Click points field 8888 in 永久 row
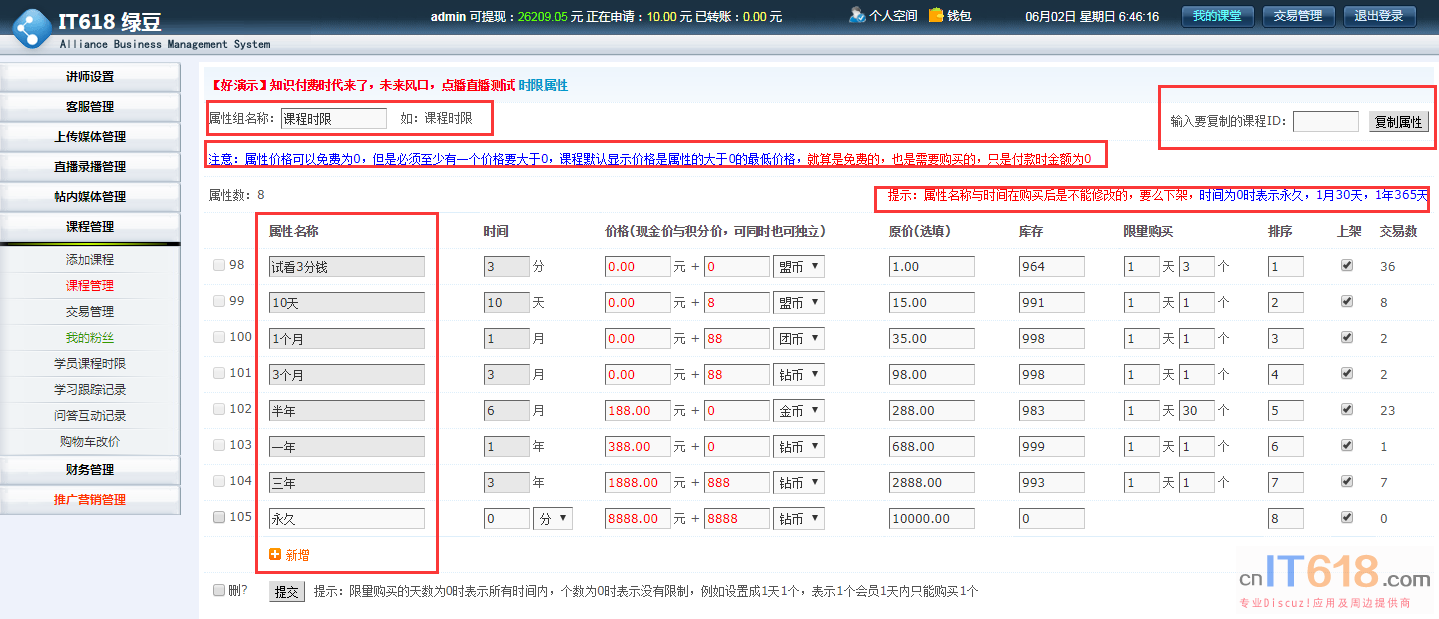 (736, 519)
